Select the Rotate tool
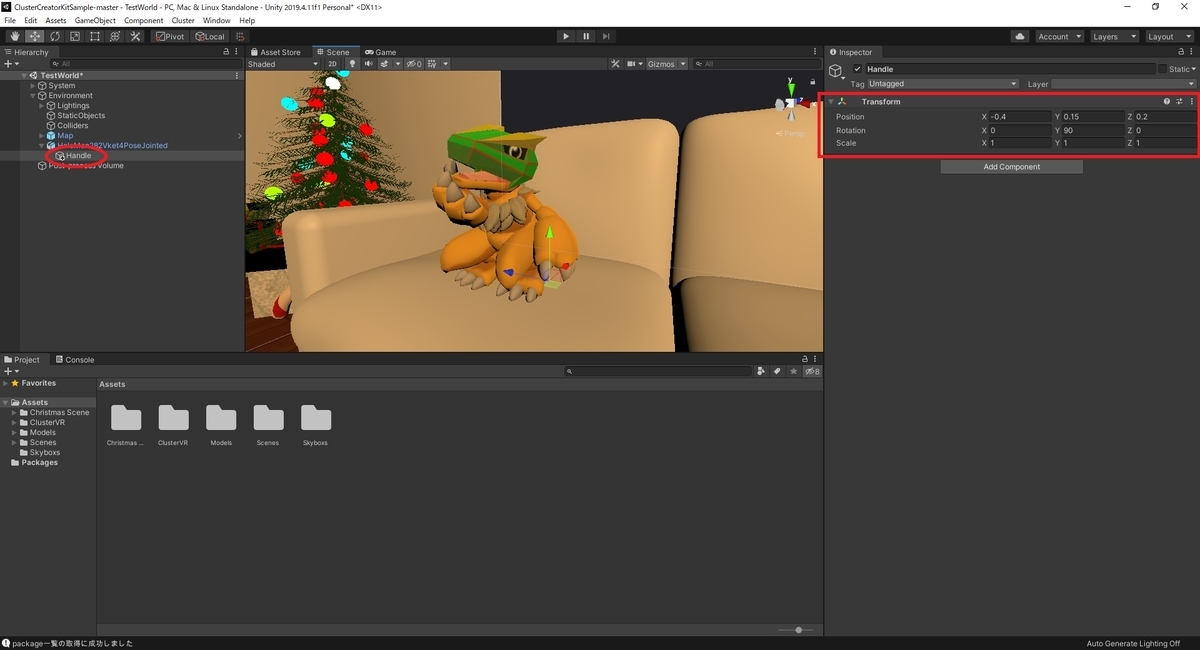The image size is (1200, 650). (x=54, y=36)
